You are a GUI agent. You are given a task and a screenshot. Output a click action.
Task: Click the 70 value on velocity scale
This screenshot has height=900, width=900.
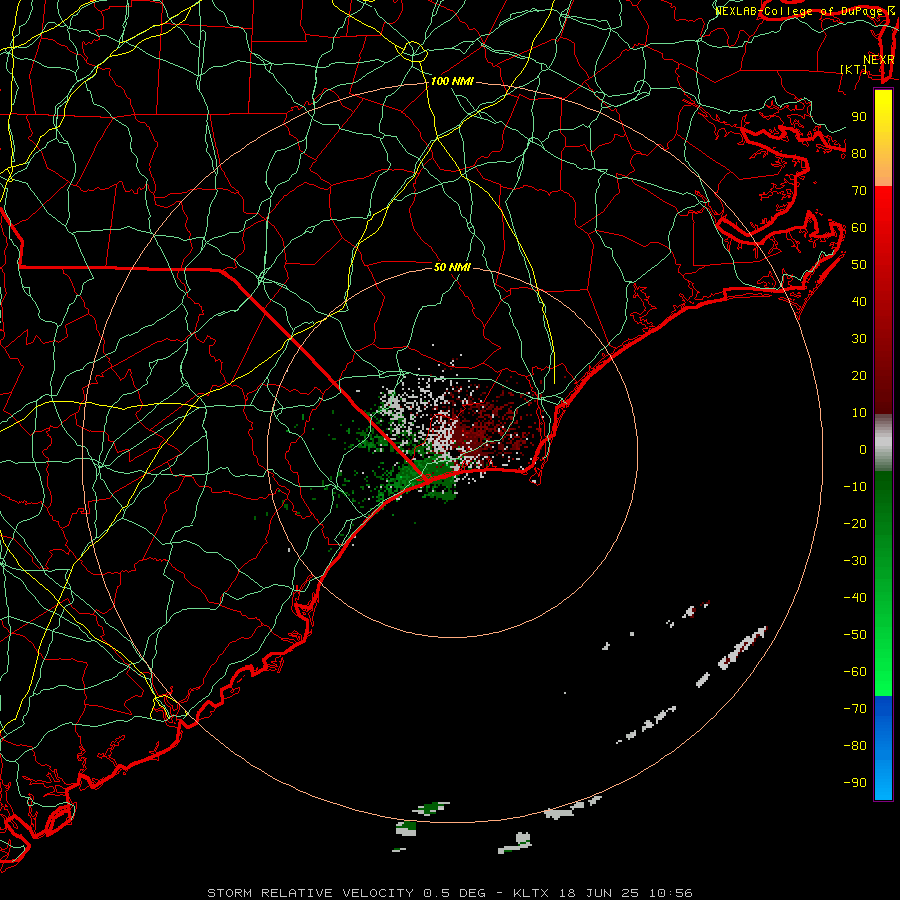tap(859, 191)
